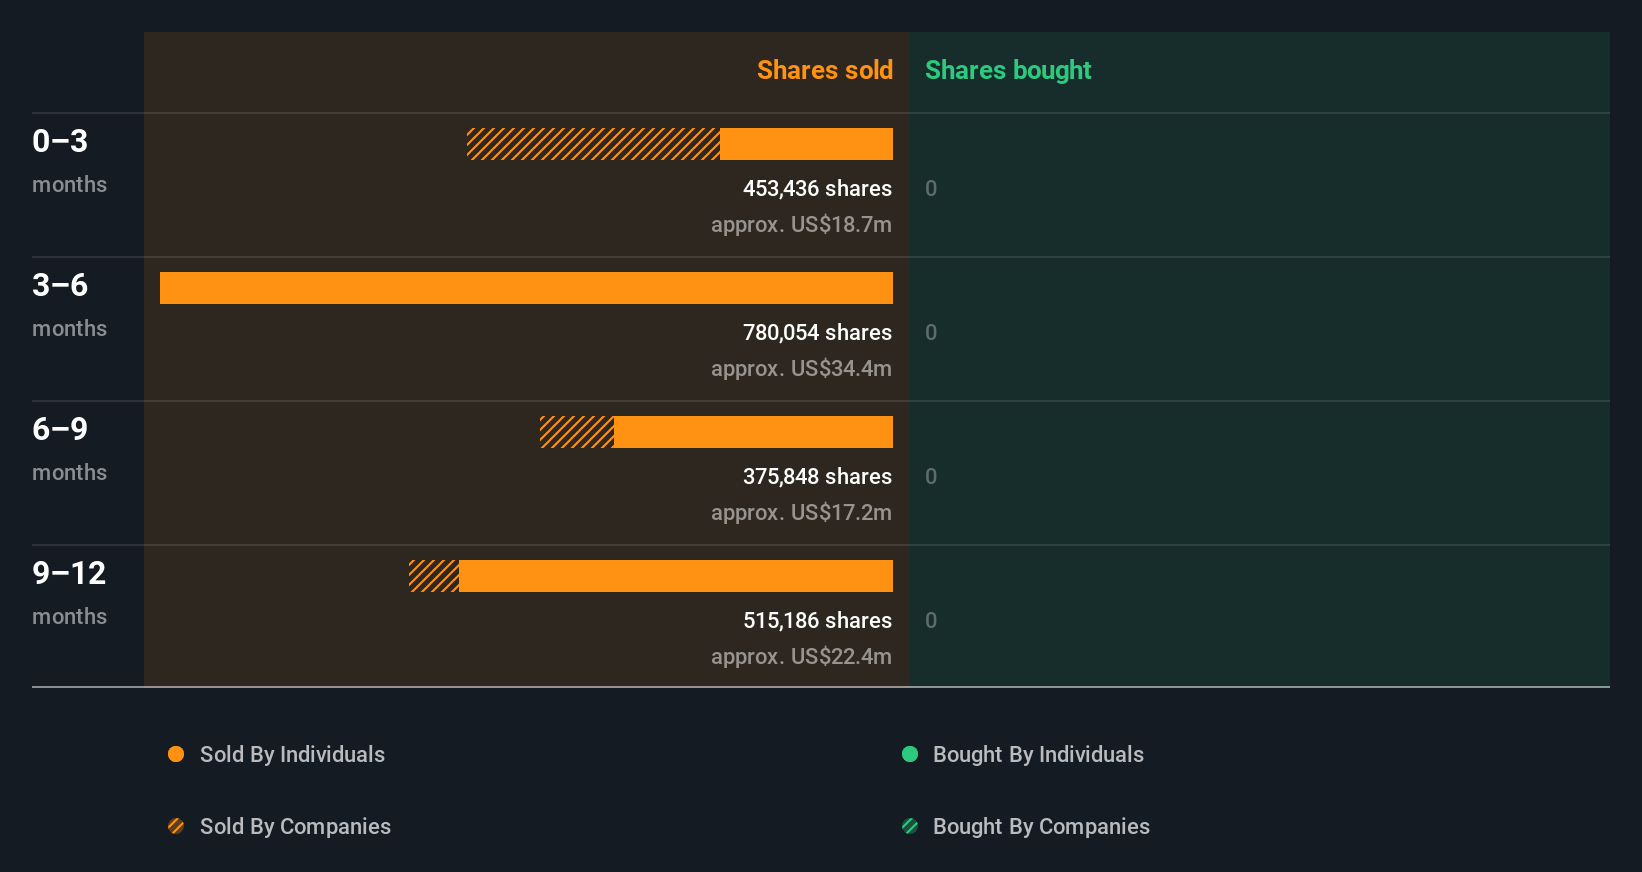Click the Sold By Companies hatched legend icon
The image size is (1642, 872).
[x=176, y=826]
